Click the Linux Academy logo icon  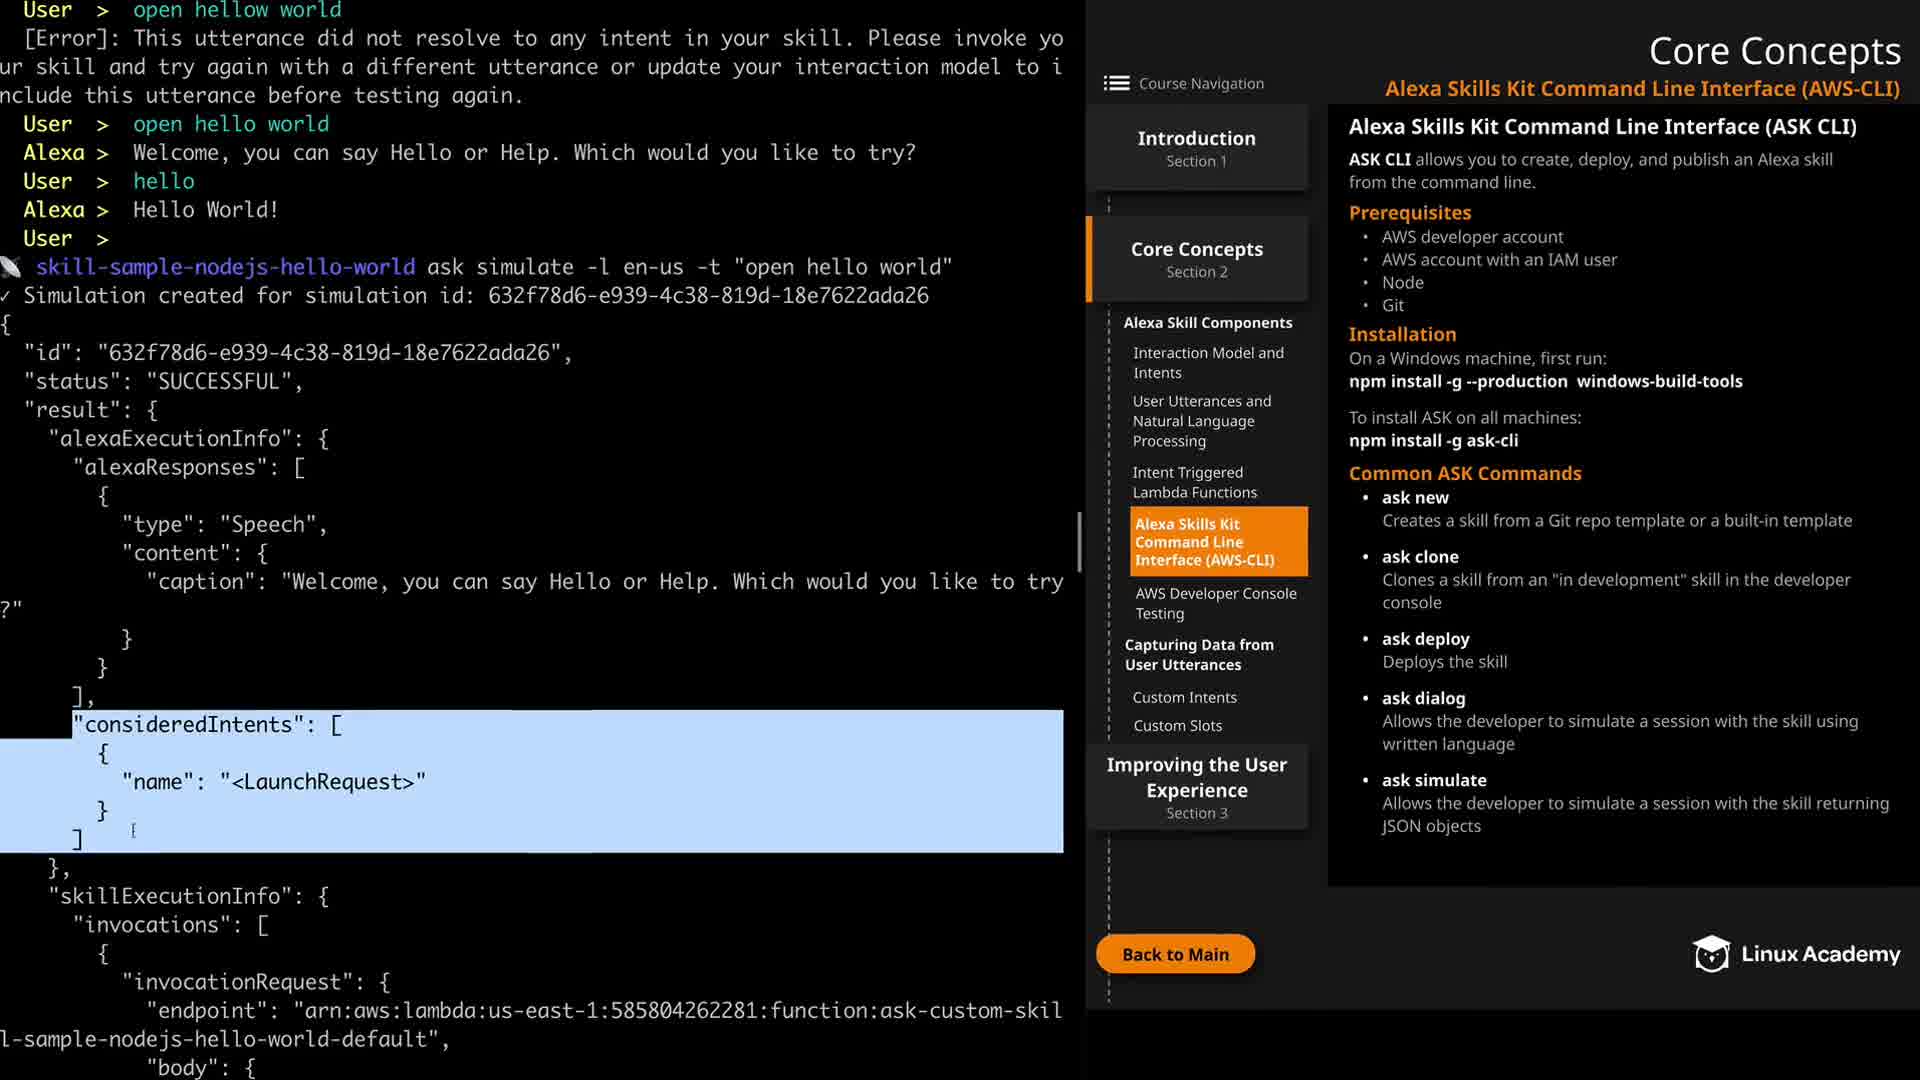[1711, 954]
